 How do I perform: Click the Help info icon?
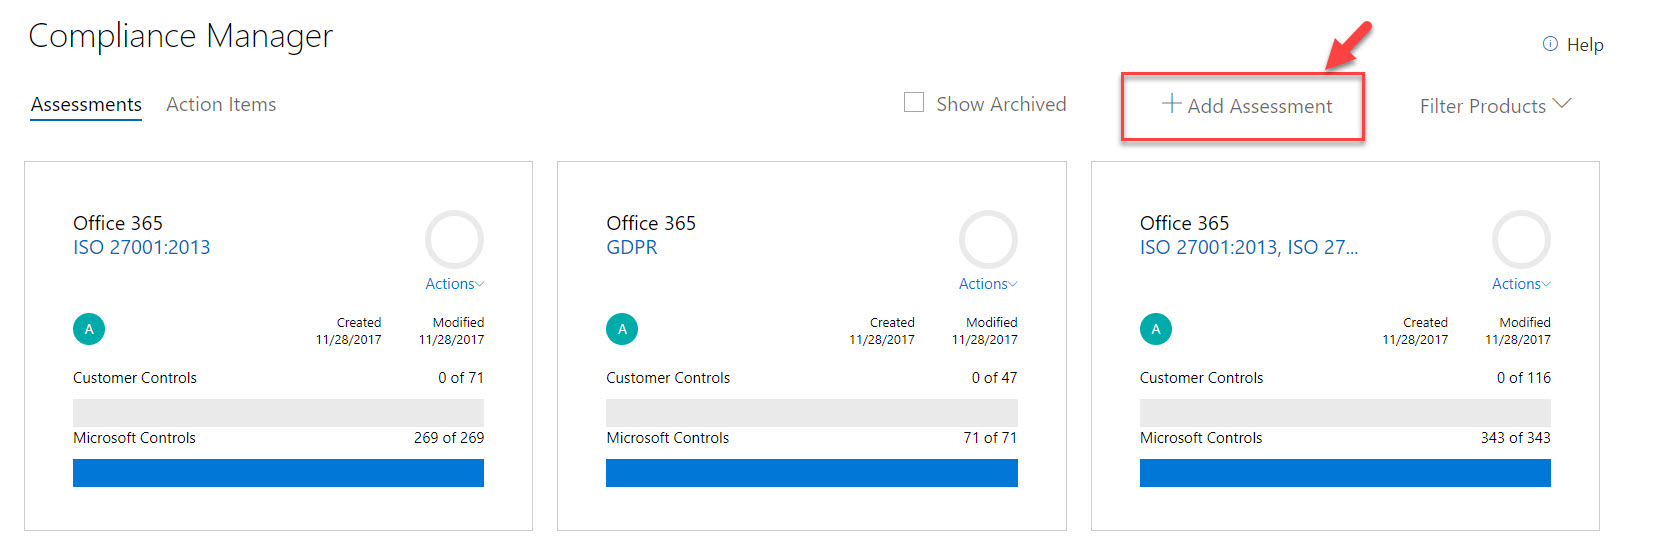[1550, 44]
